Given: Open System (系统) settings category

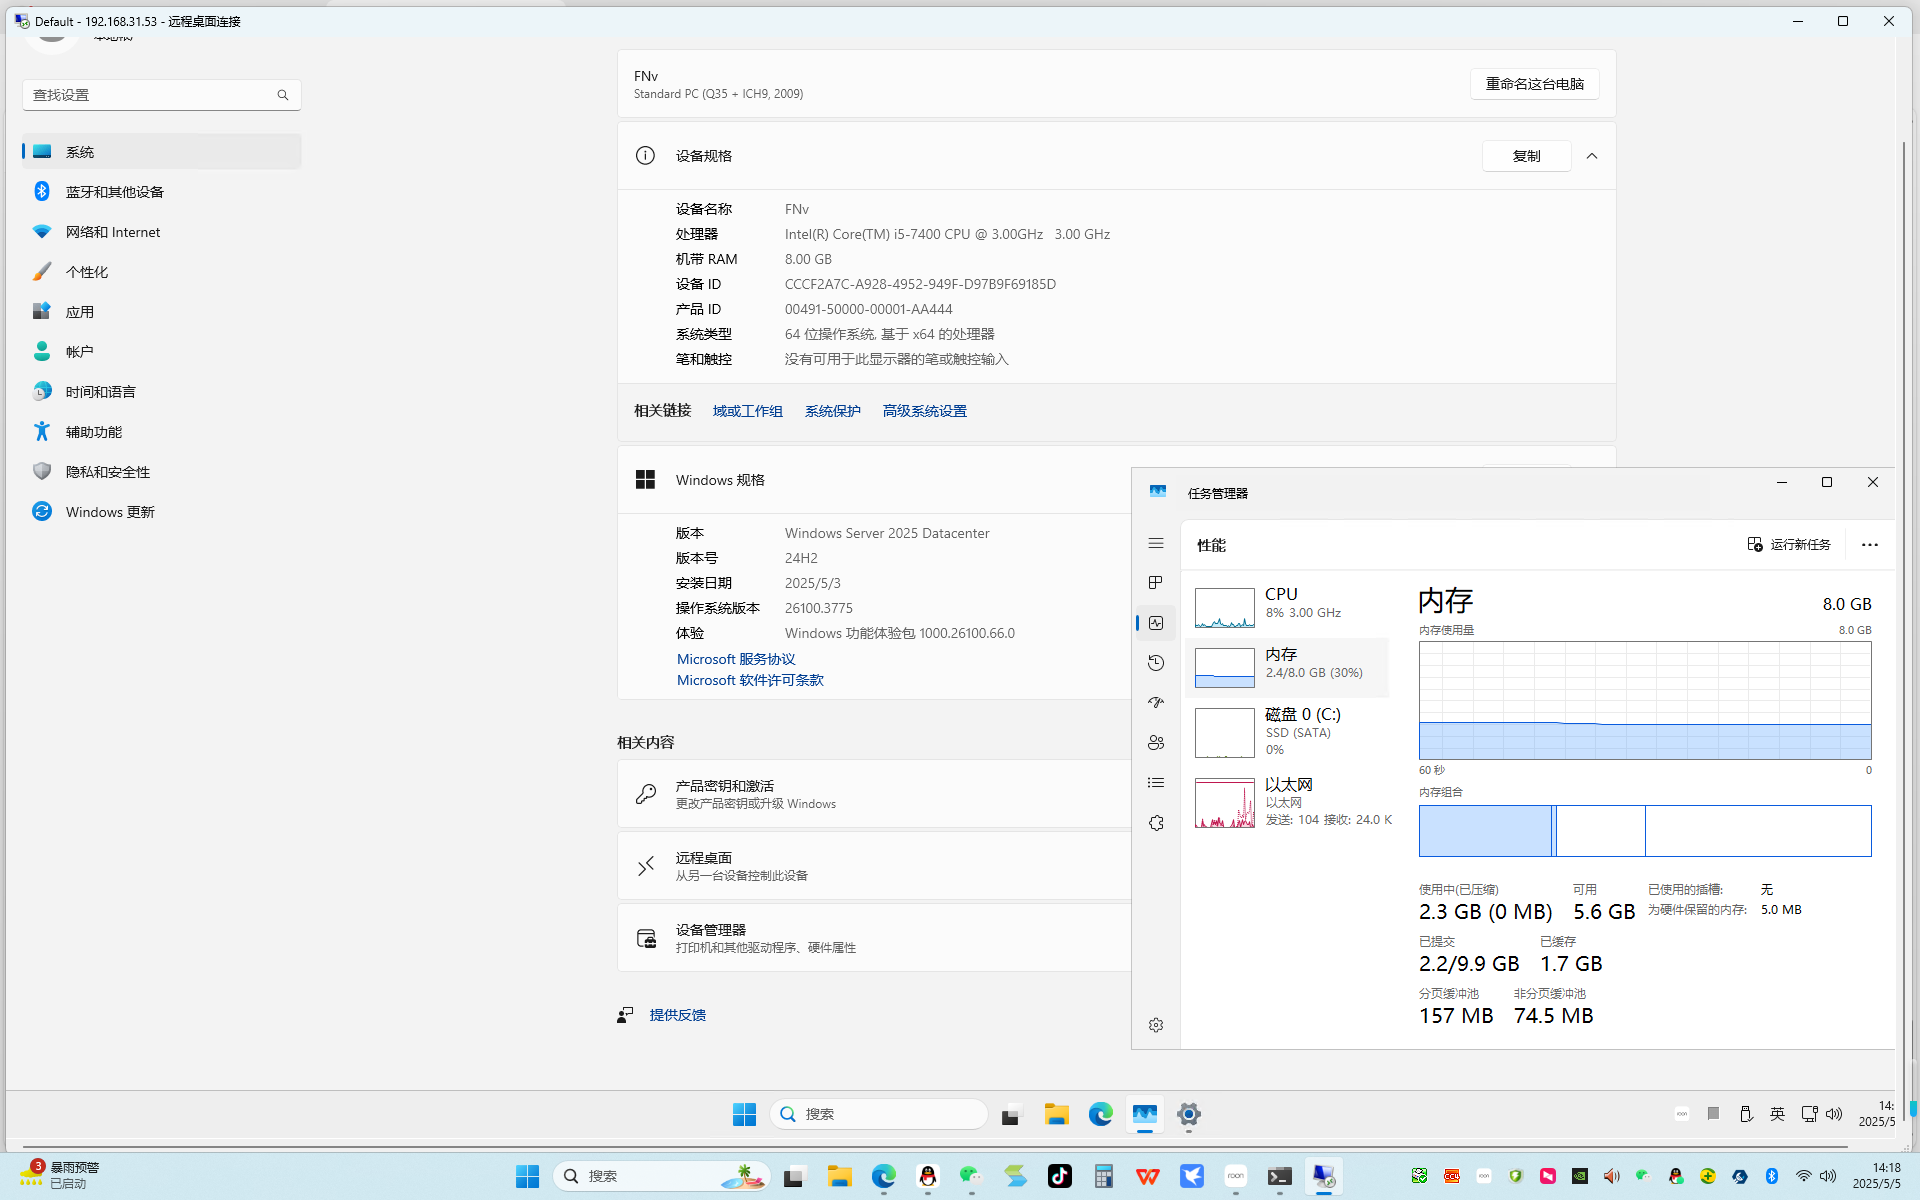Looking at the screenshot, I should [162, 152].
